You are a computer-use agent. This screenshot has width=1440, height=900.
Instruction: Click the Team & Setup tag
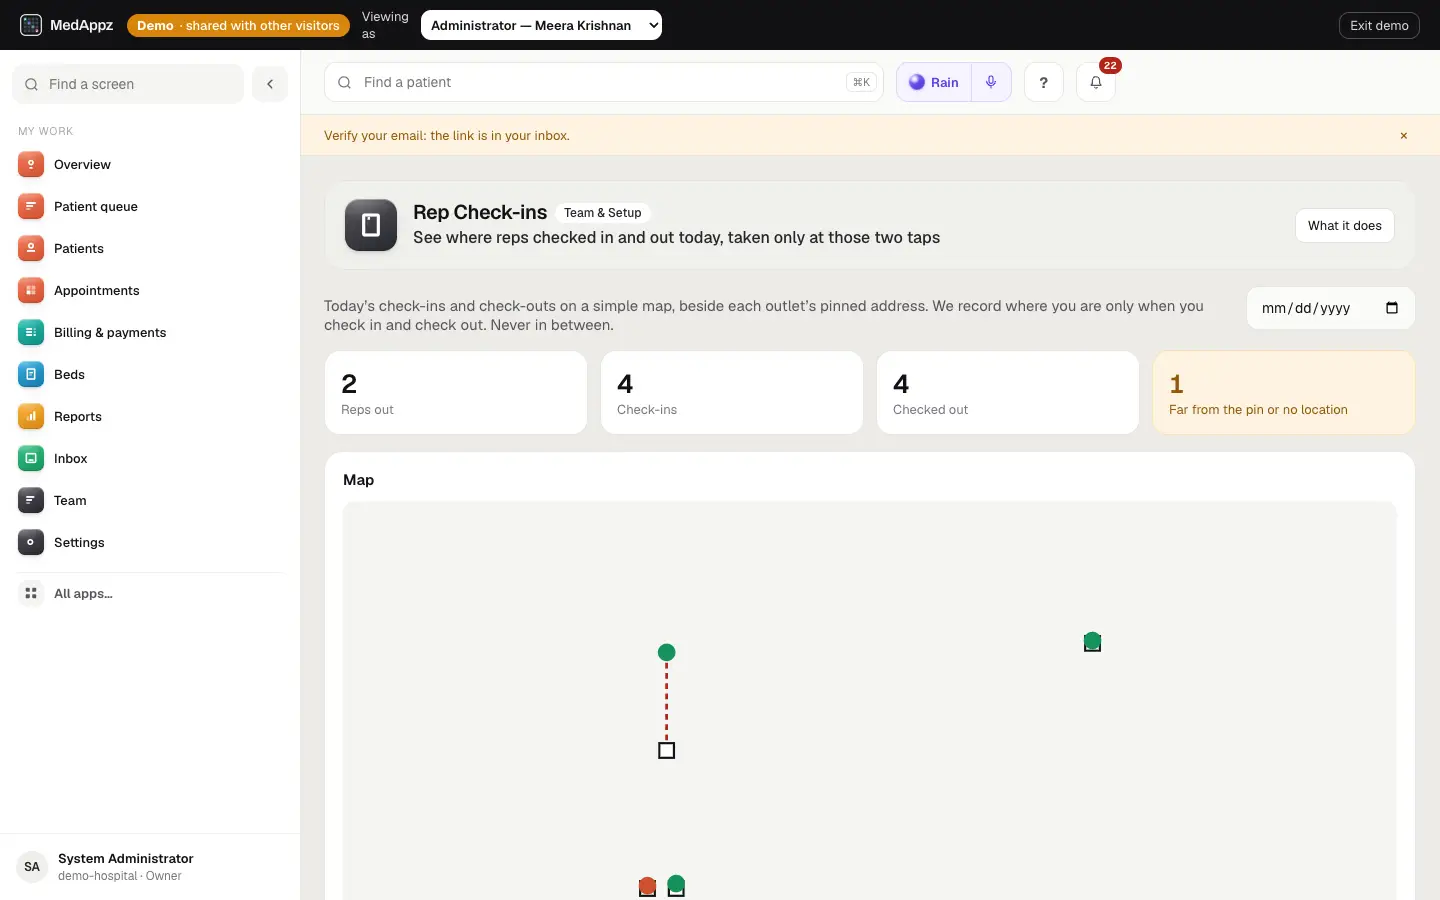tap(603, 213)
